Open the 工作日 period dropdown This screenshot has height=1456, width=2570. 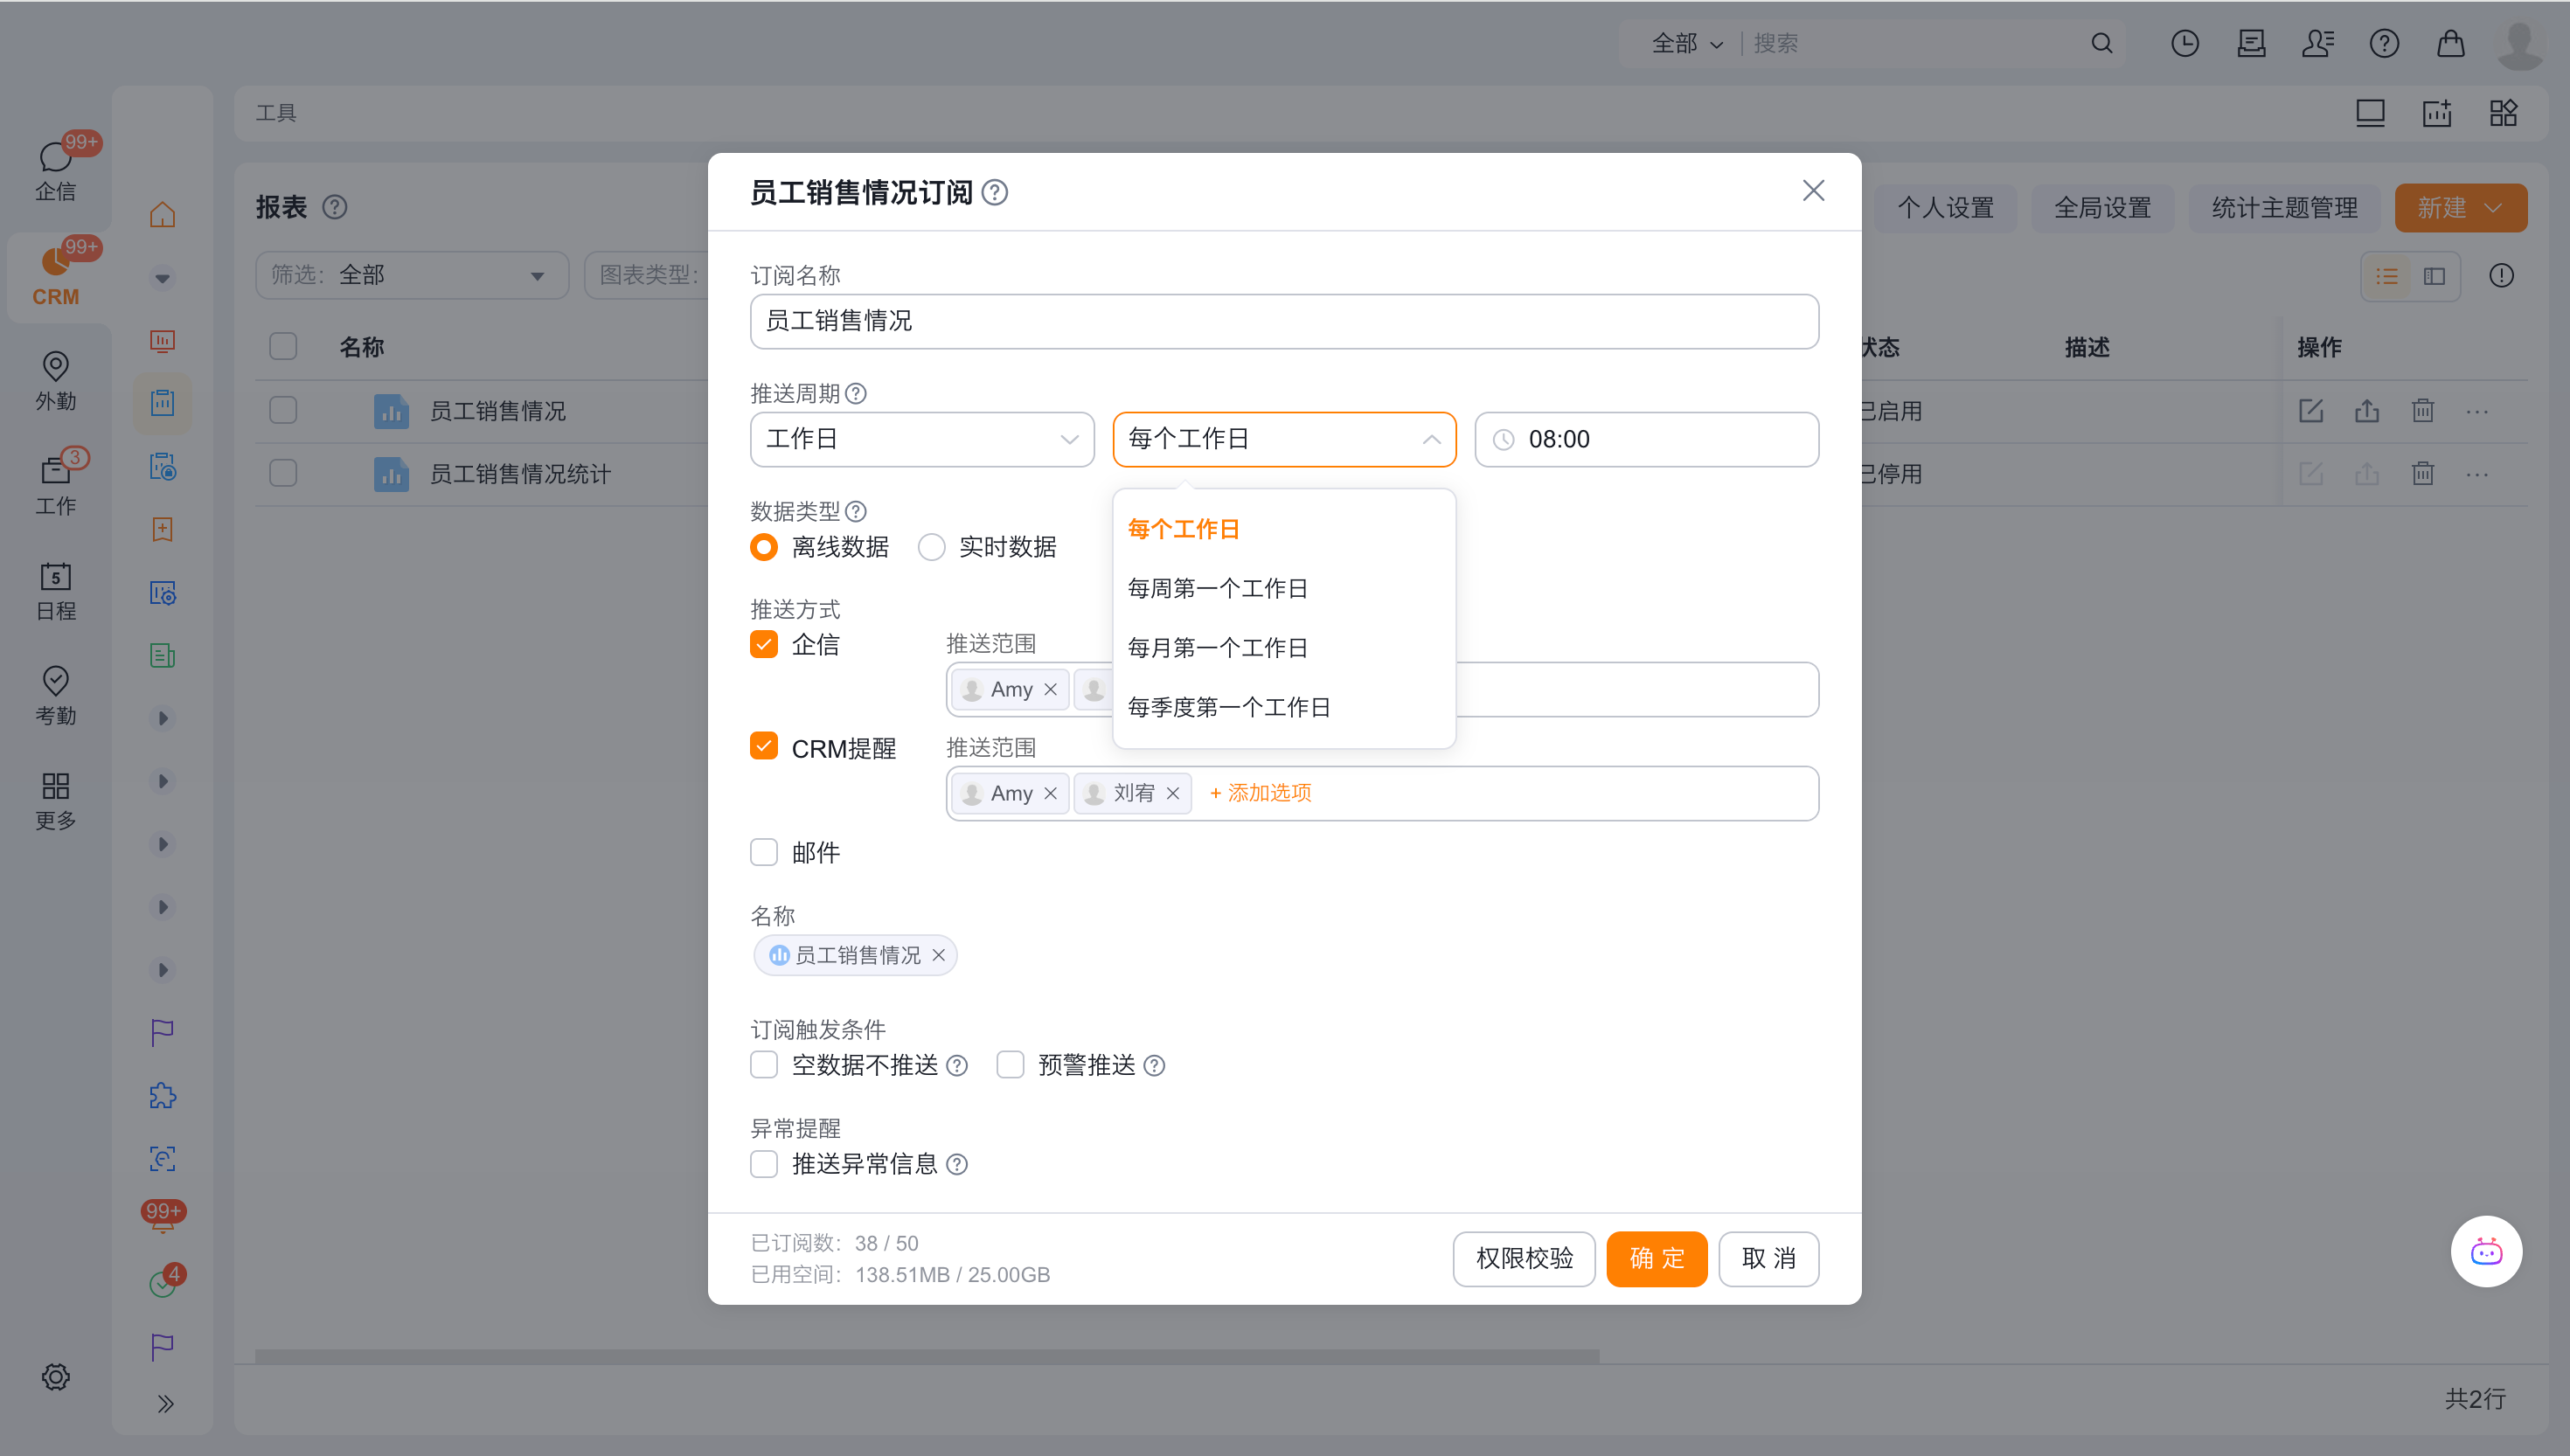click(921, 439)
